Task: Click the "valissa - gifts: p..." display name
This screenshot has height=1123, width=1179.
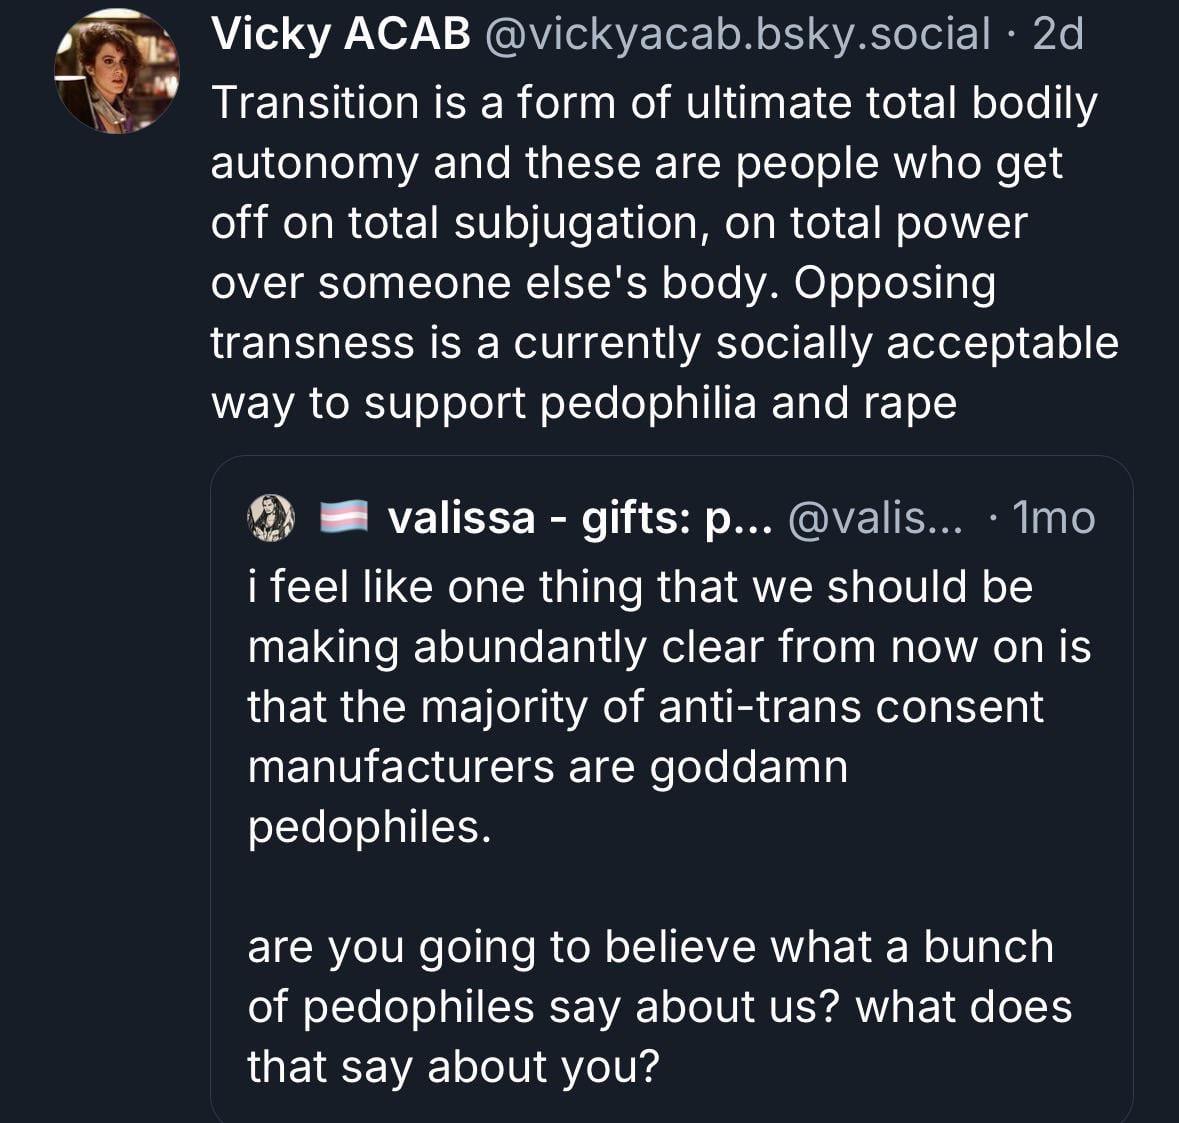Action: tap(579, 518)
